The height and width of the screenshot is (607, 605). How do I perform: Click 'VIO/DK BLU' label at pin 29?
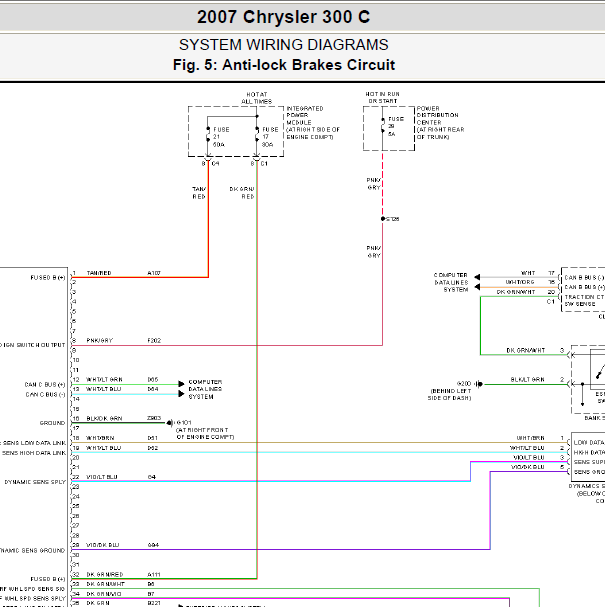103,545
